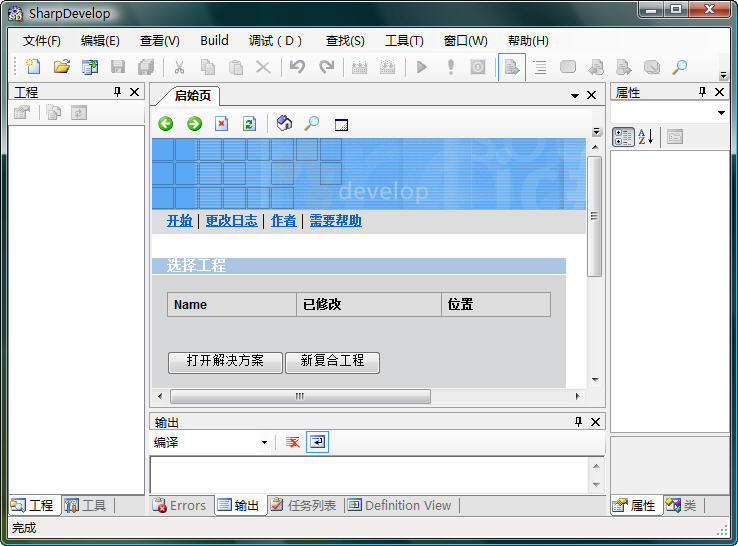Stop page loading with red X icon
Screen dimensions: 738x546
[221, 124]
